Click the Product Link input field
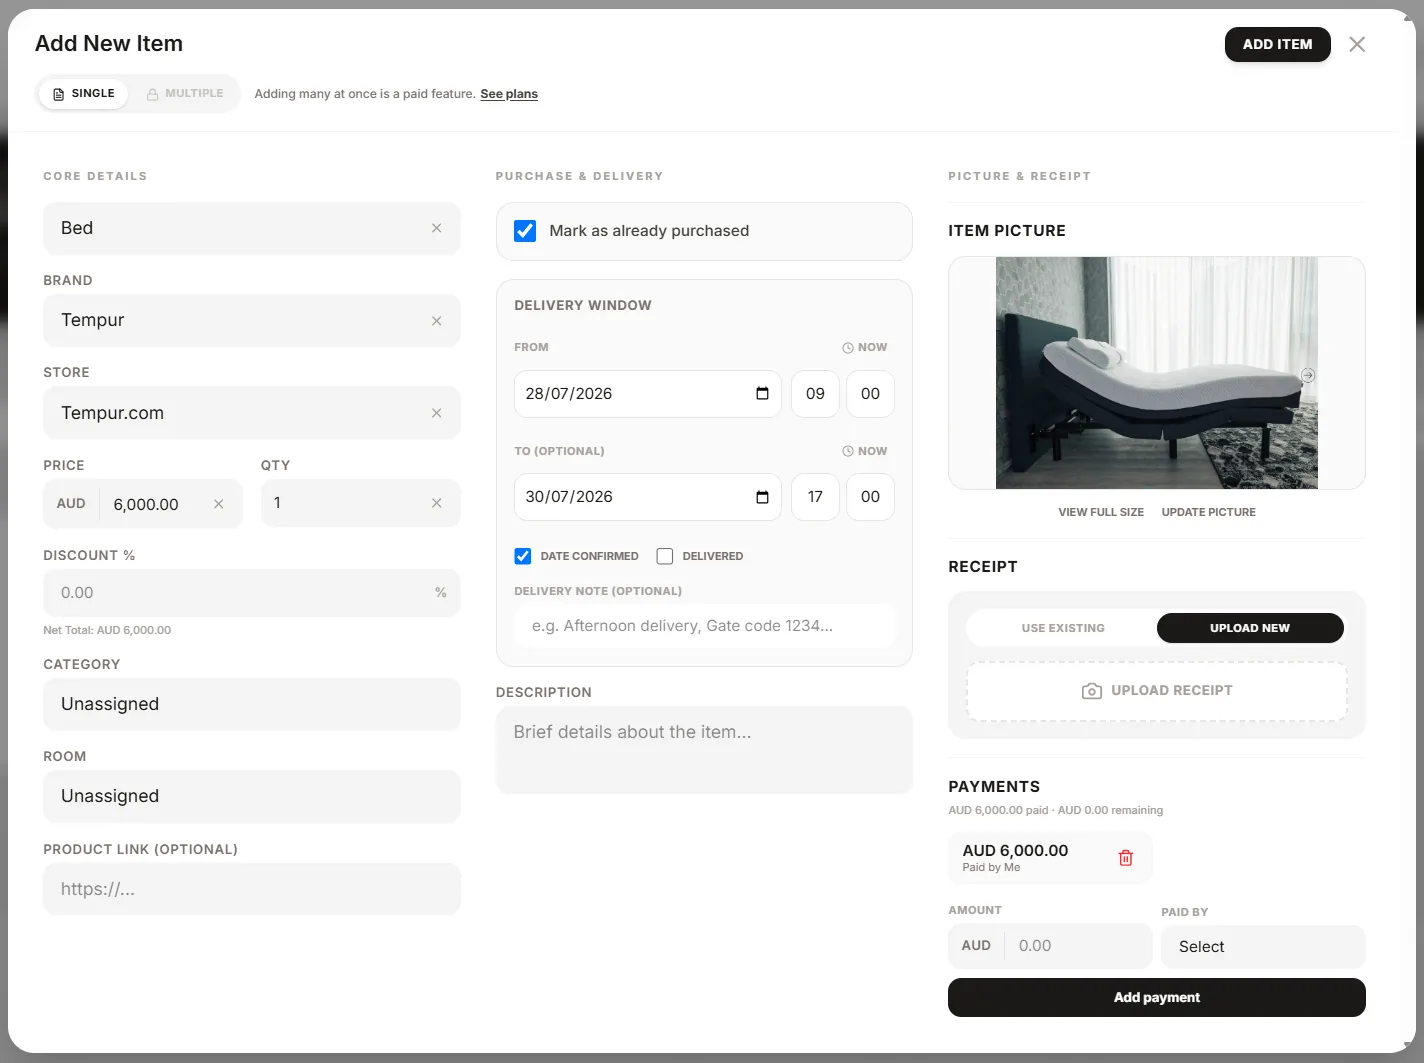This screenshot has height=1063, width=1424. click(252, 889)
